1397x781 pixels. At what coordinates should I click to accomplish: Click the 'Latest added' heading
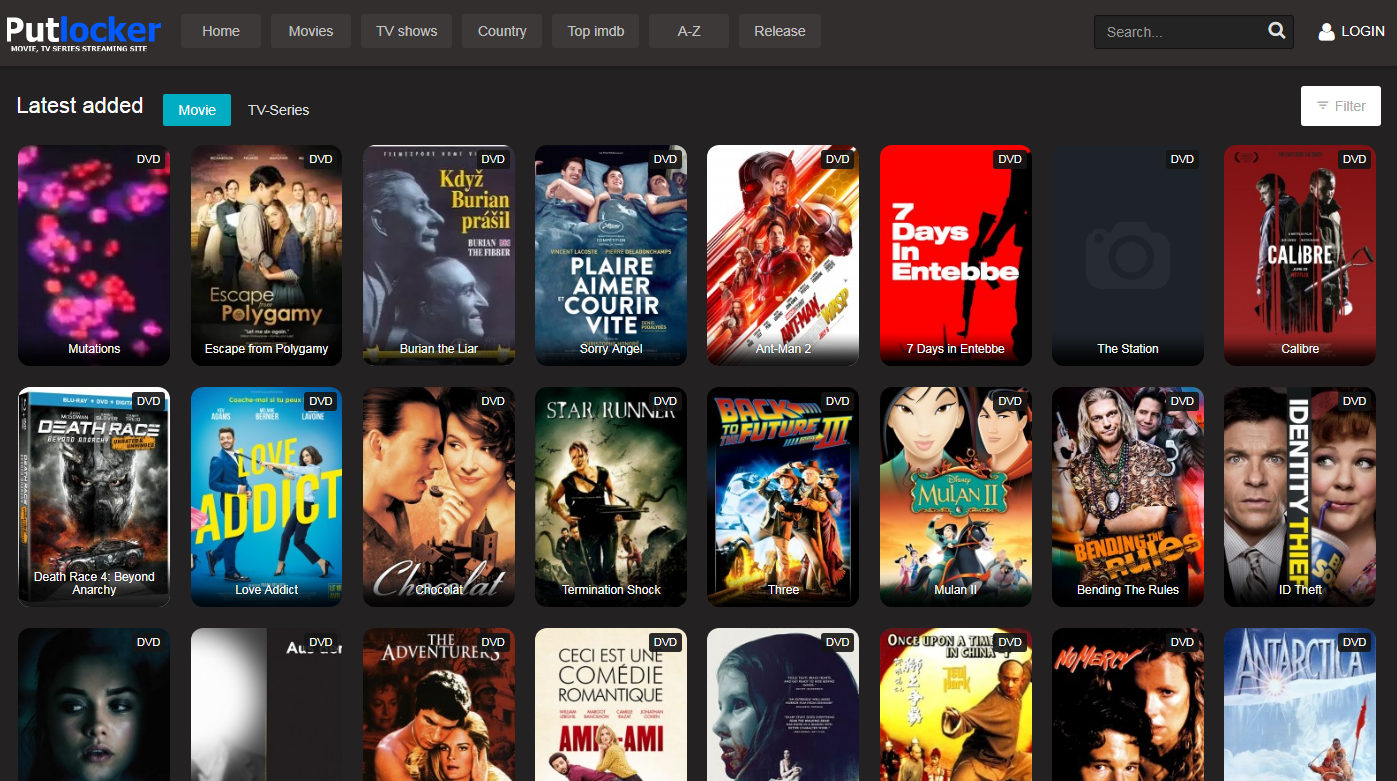coord(80,106)
